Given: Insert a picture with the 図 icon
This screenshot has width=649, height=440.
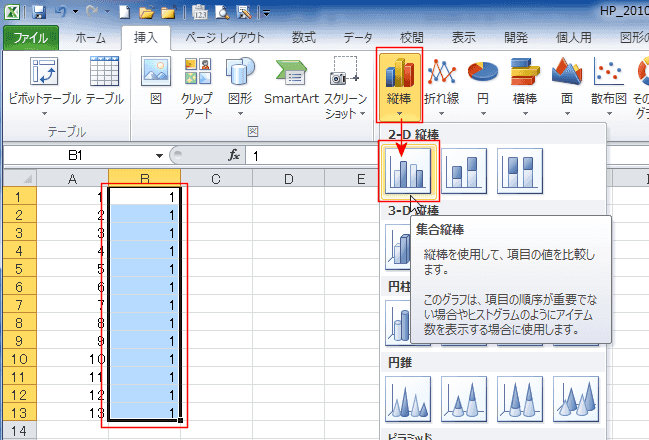Looking at the screenshot, I should (156, 81).
